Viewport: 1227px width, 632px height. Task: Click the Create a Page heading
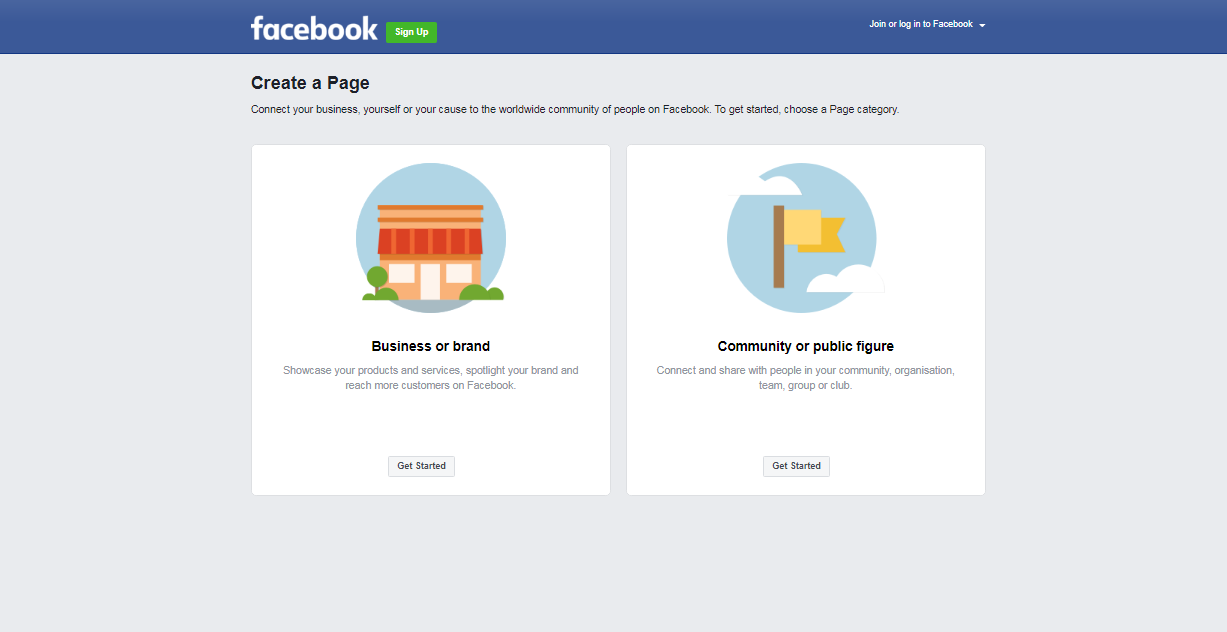point(310,83)
